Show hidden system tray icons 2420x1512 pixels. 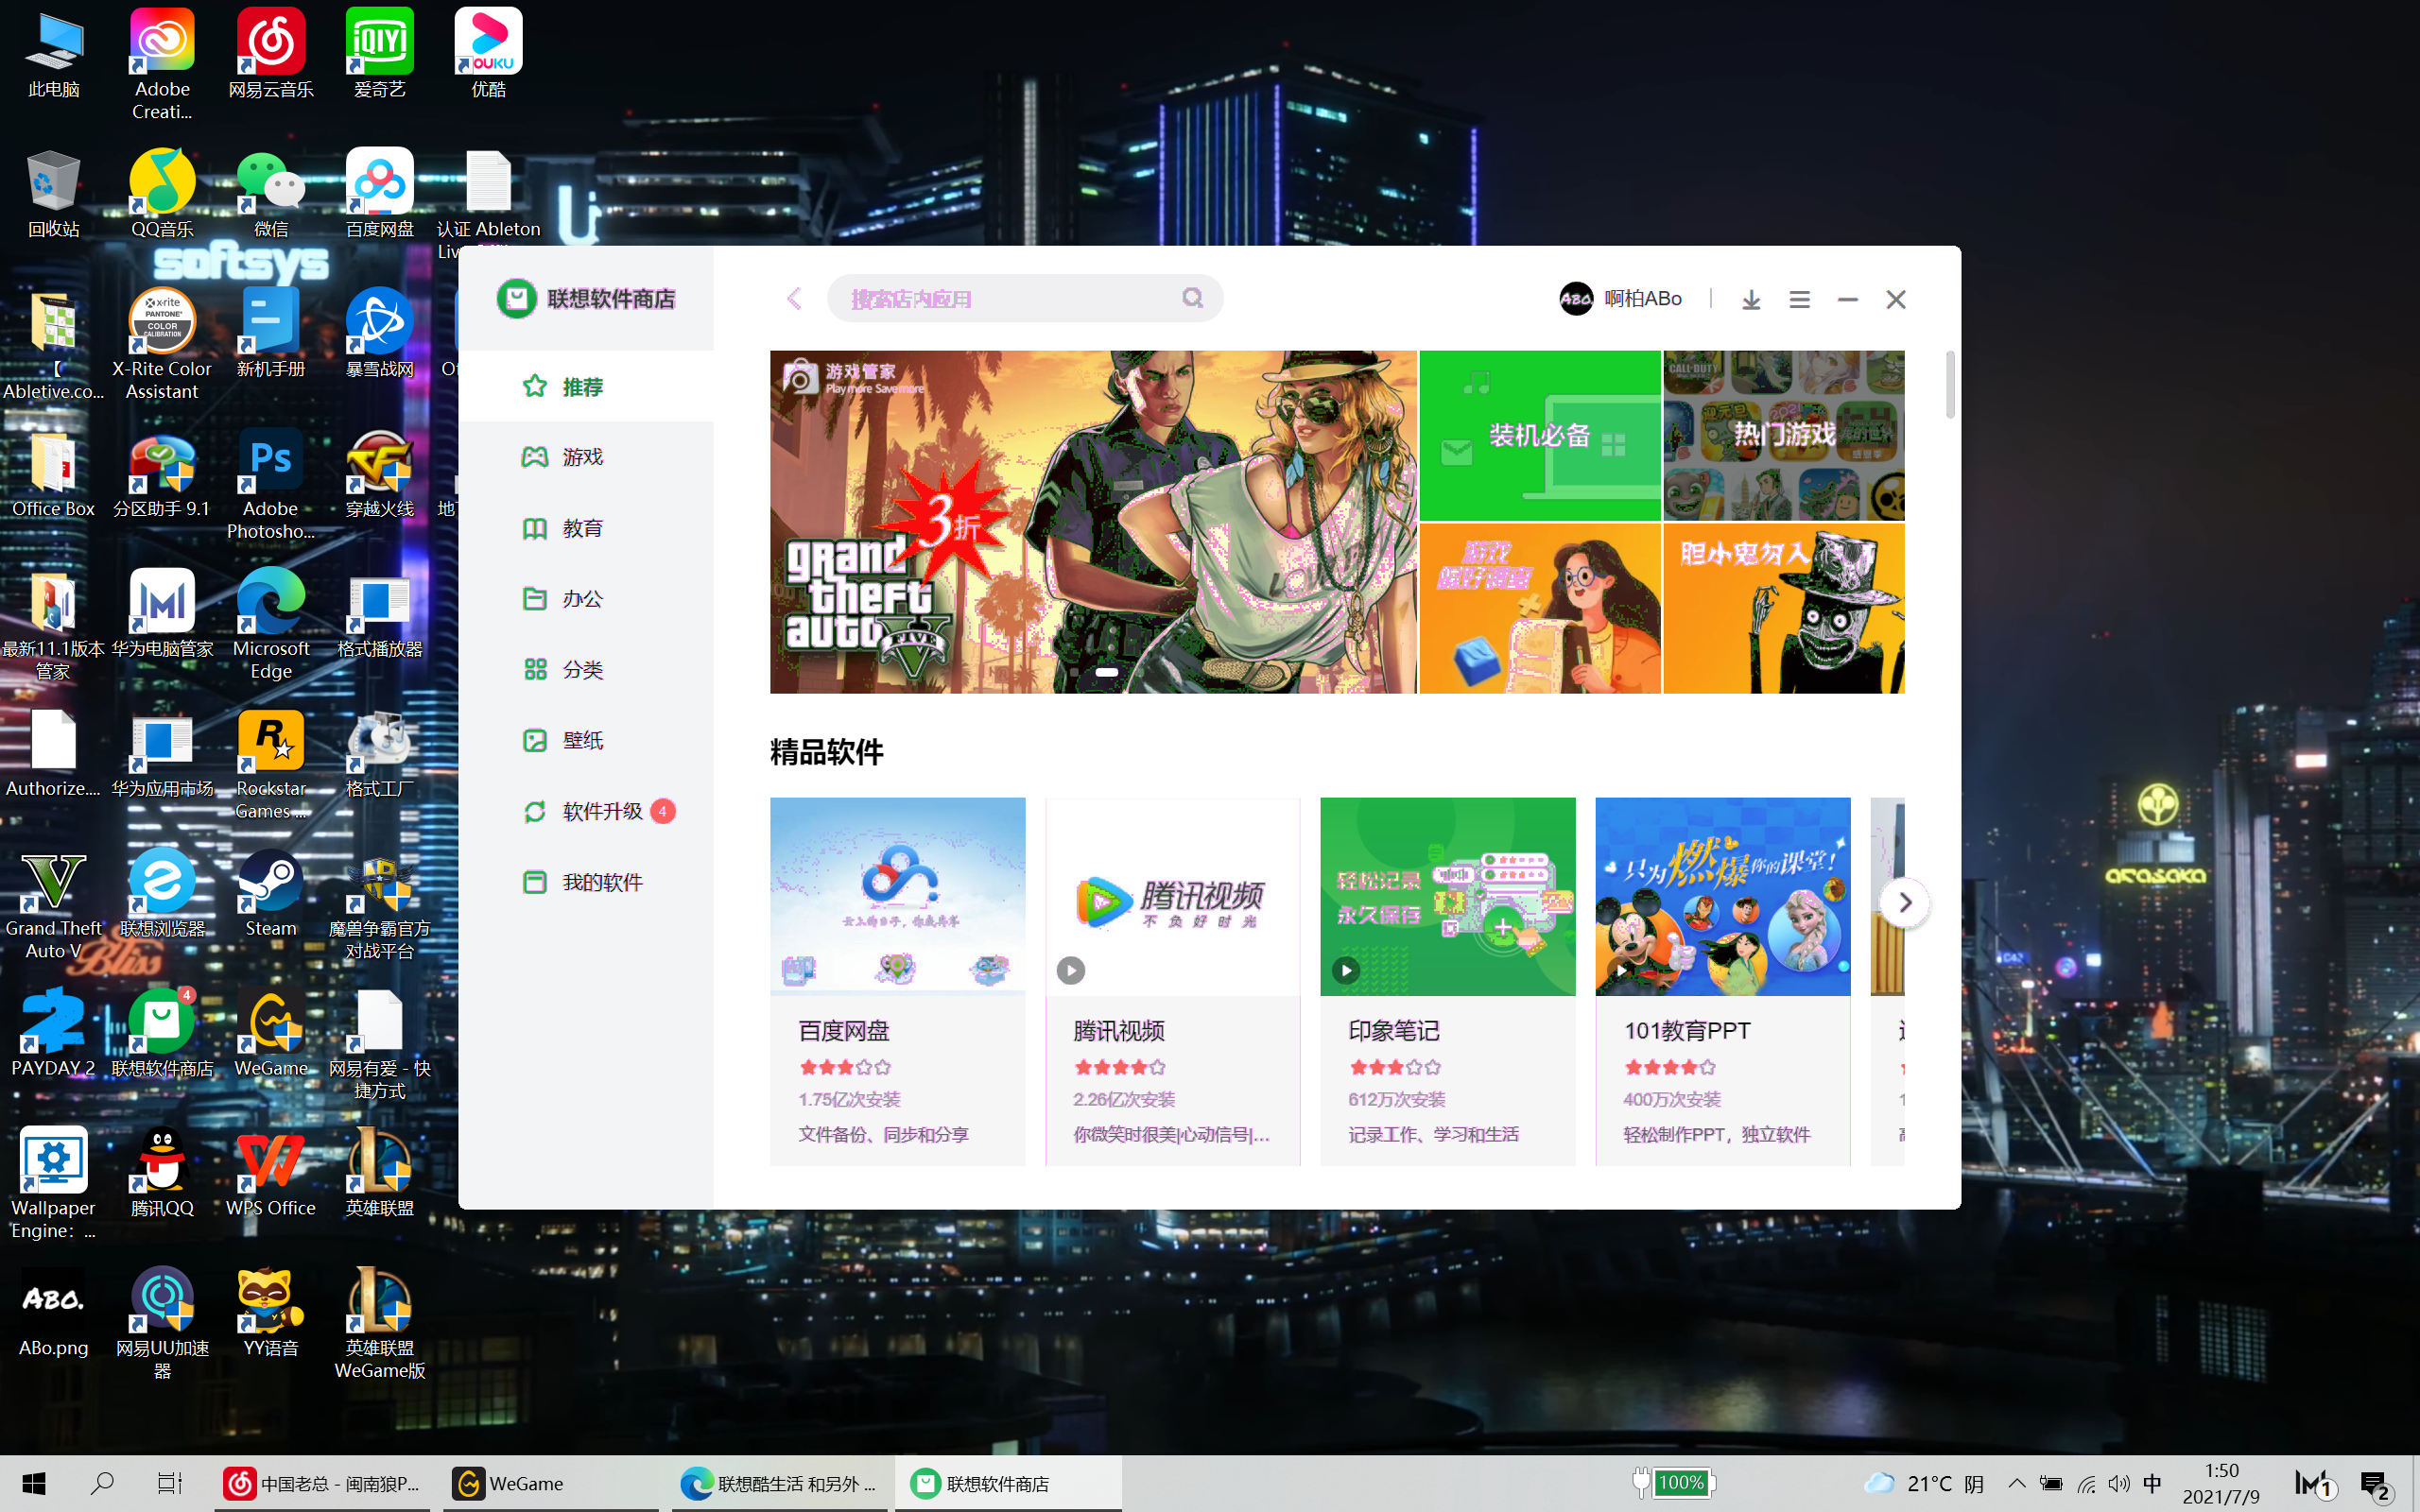pyautogui.click(x=2017, y=1483)
